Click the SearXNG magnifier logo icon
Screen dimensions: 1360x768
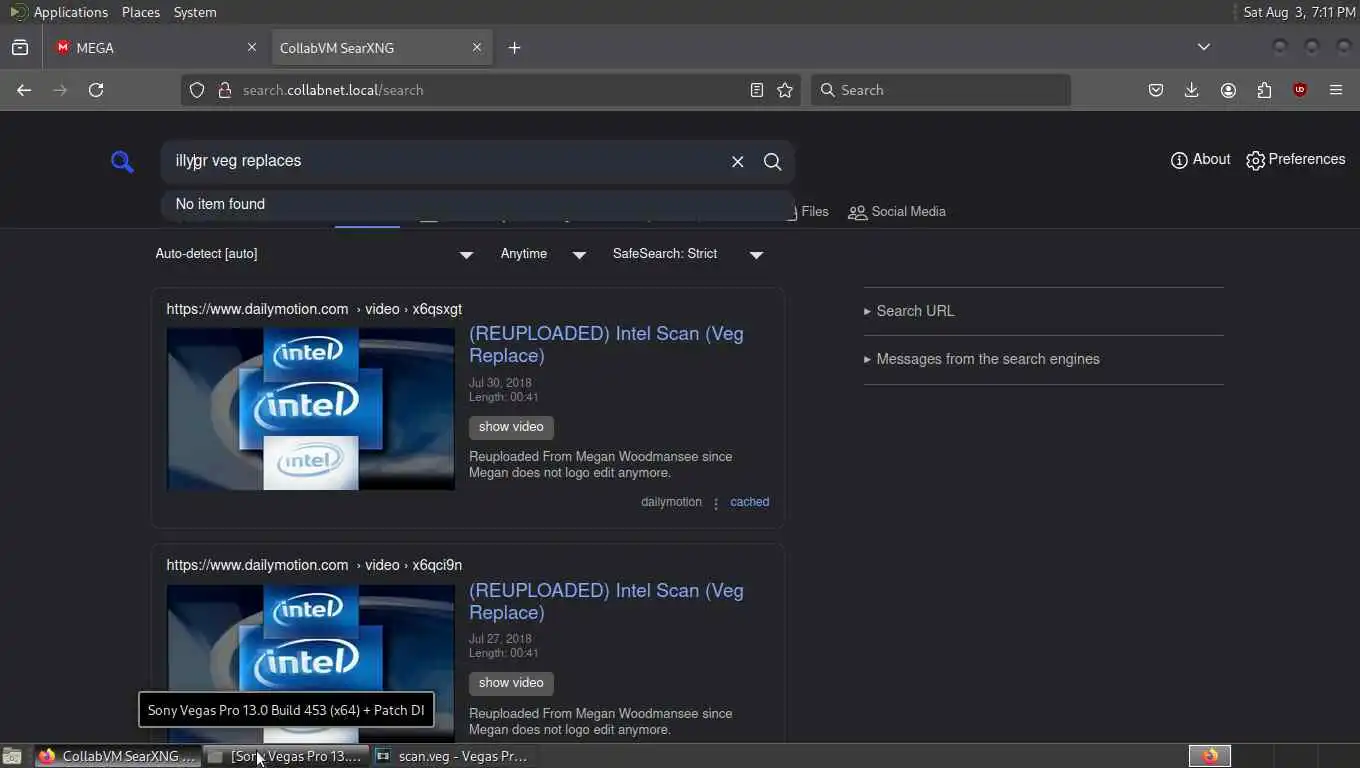[122, 161]
